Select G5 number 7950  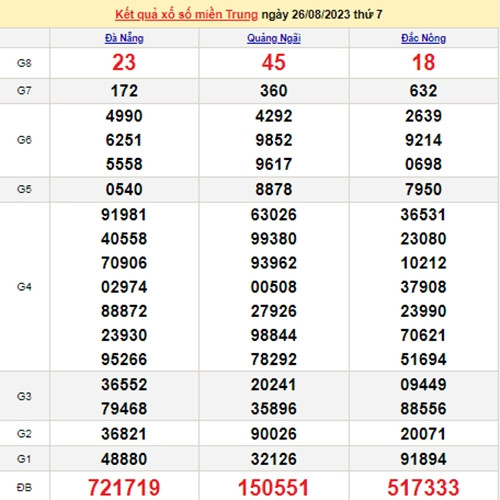point(423,189)
